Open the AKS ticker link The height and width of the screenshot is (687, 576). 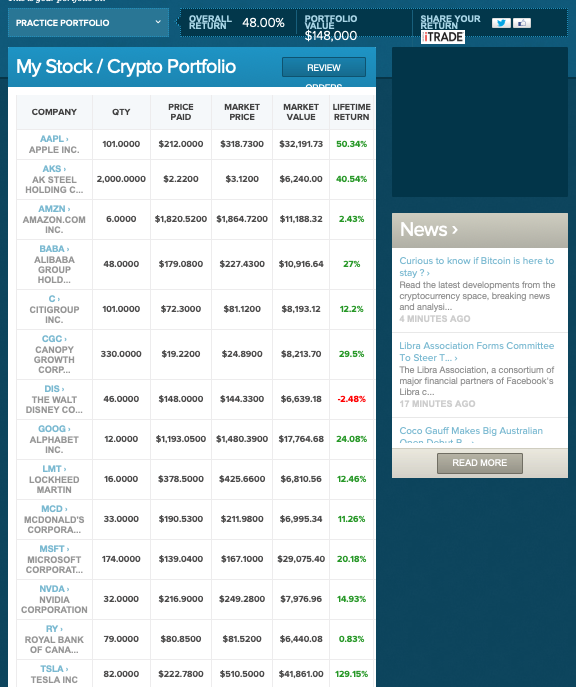tap(54, 169)
